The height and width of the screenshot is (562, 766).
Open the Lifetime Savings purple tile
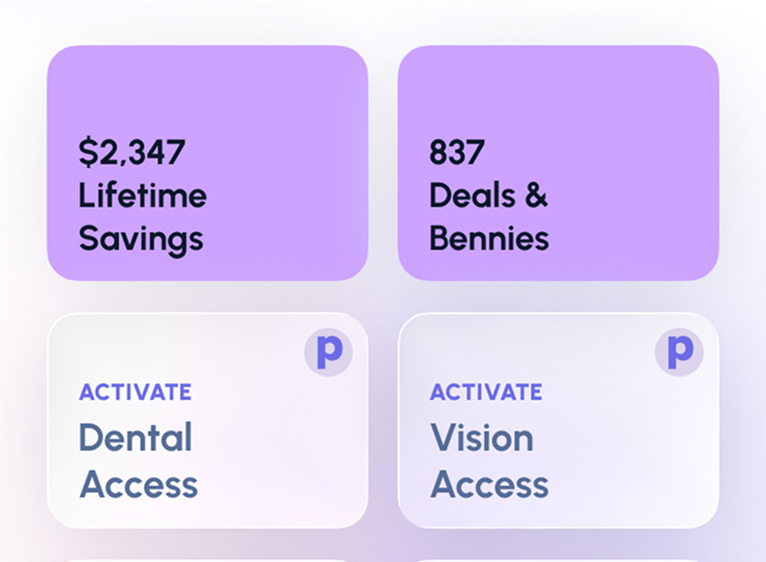point(208,163)
